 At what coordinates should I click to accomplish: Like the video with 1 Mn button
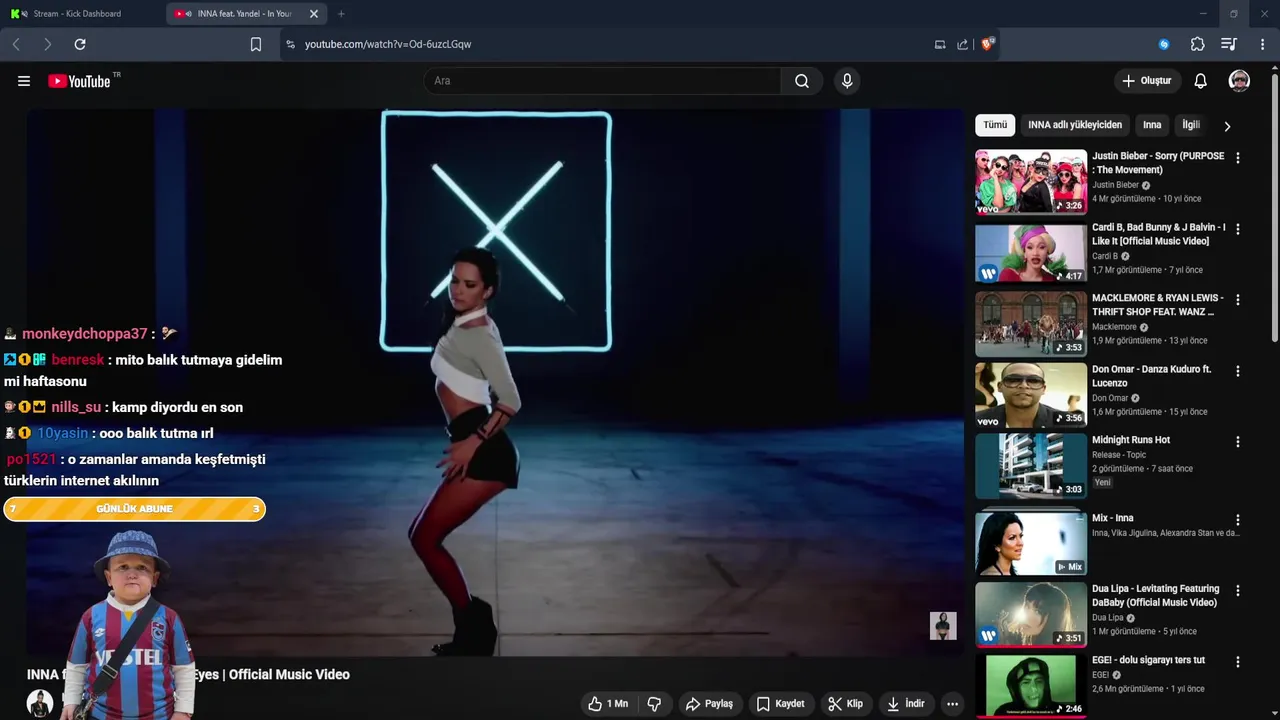click(608, 704)
